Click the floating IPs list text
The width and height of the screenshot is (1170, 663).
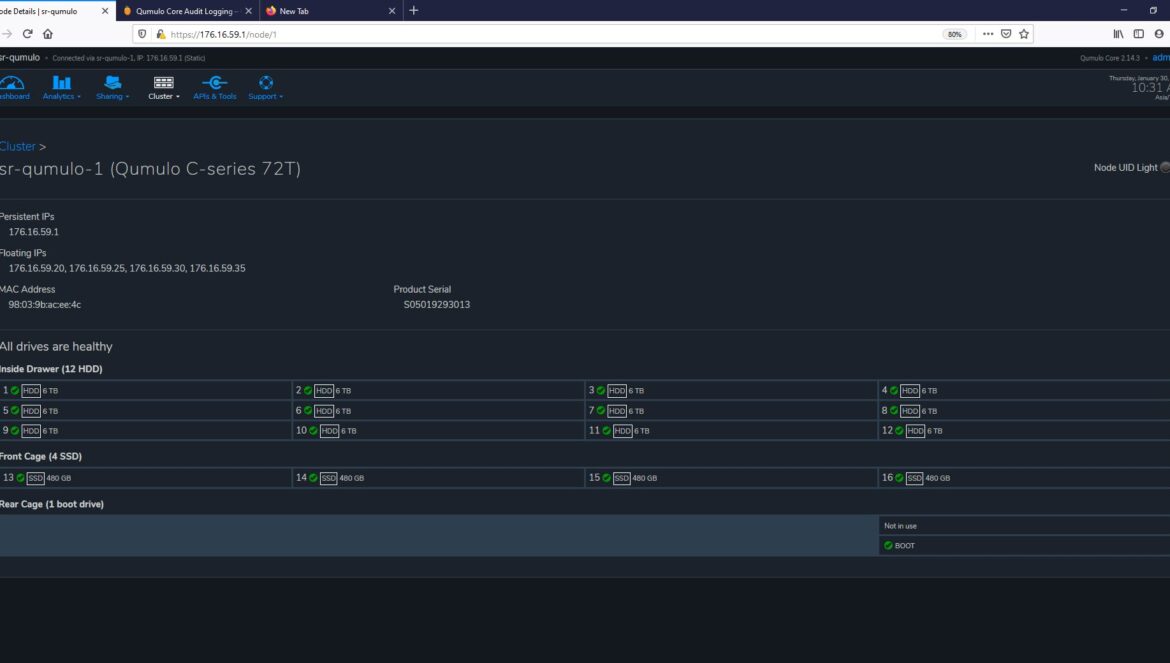click(127, 268)
